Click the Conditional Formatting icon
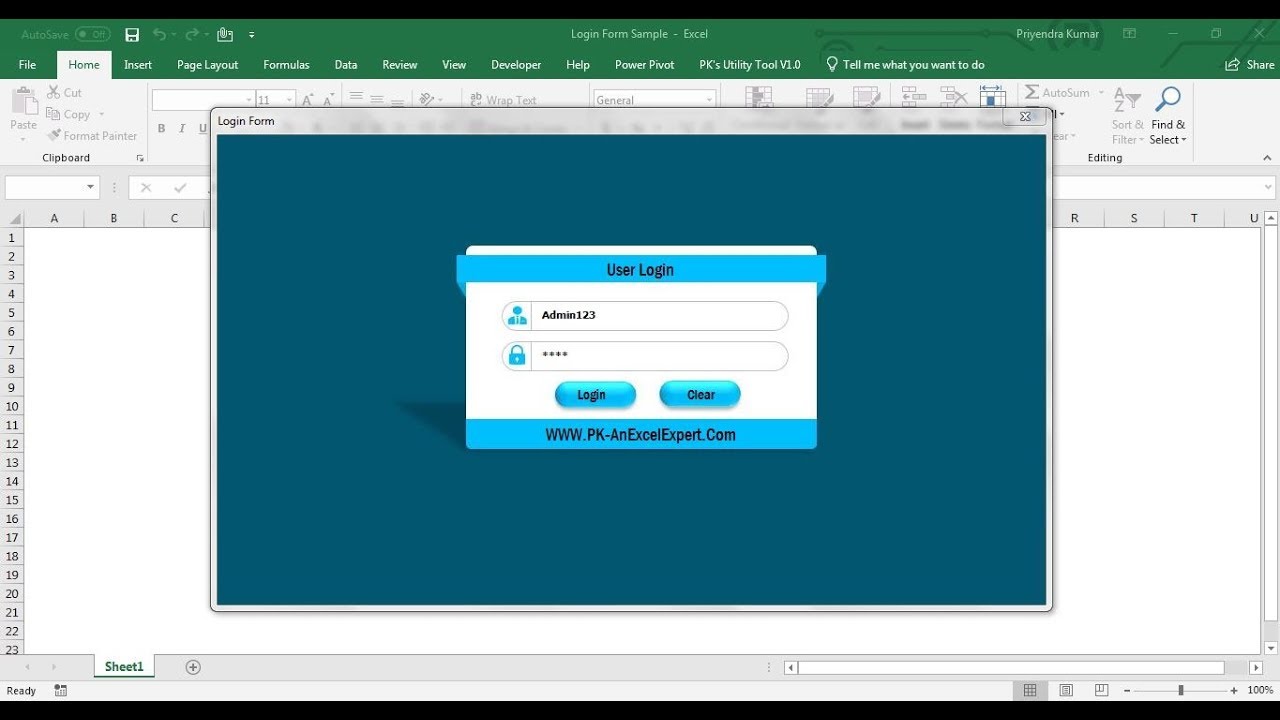The height and width of the screenshot is (720, 1280). coord(760,99)
